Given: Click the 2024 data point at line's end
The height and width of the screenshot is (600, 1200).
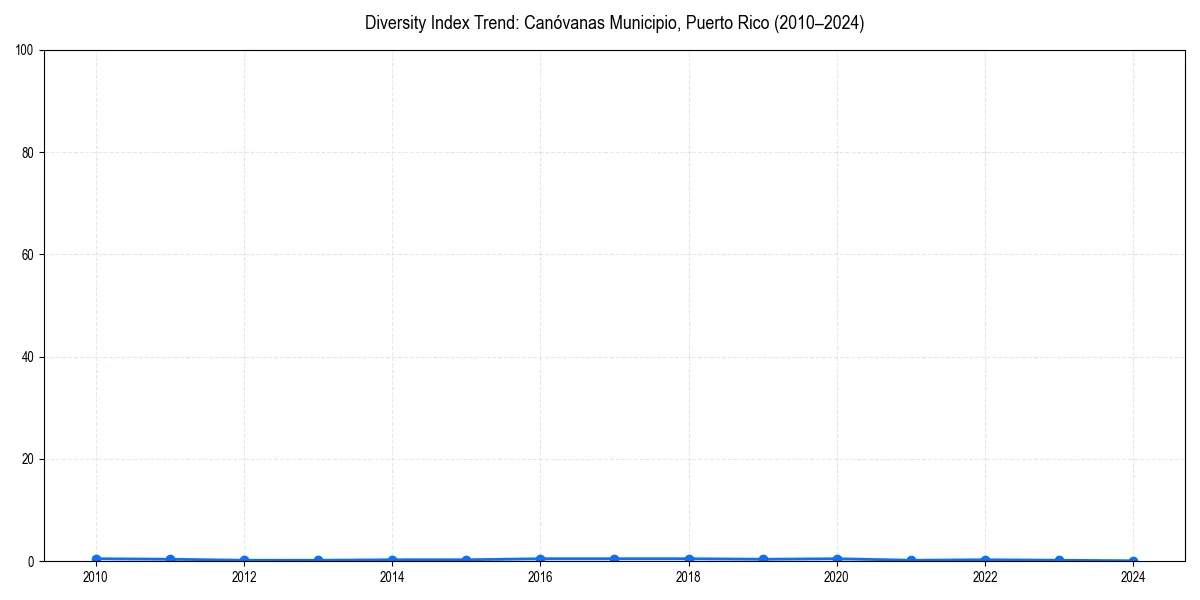Looking at the screenshot, I should [x=1132, y=559].
